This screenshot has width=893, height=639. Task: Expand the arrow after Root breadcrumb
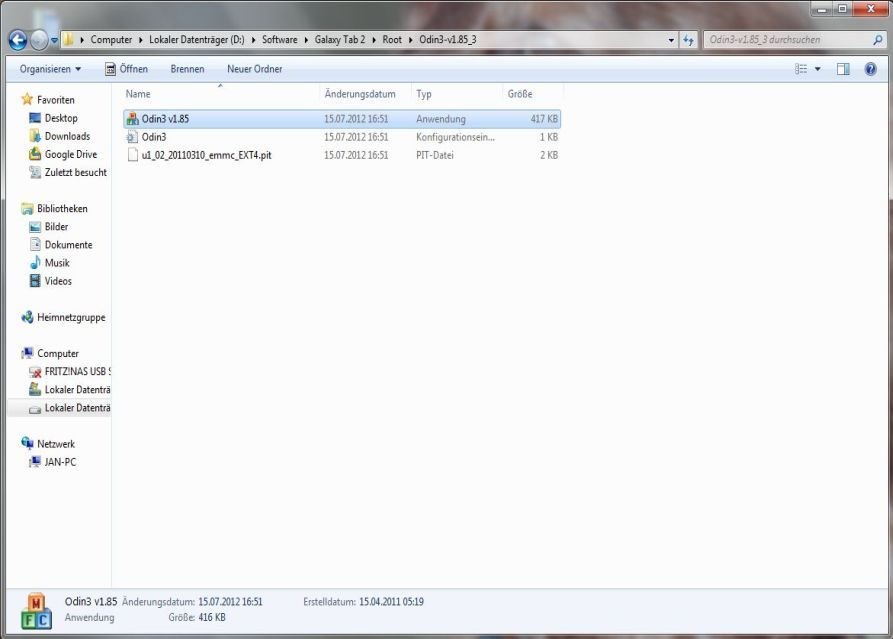point(410,40)
